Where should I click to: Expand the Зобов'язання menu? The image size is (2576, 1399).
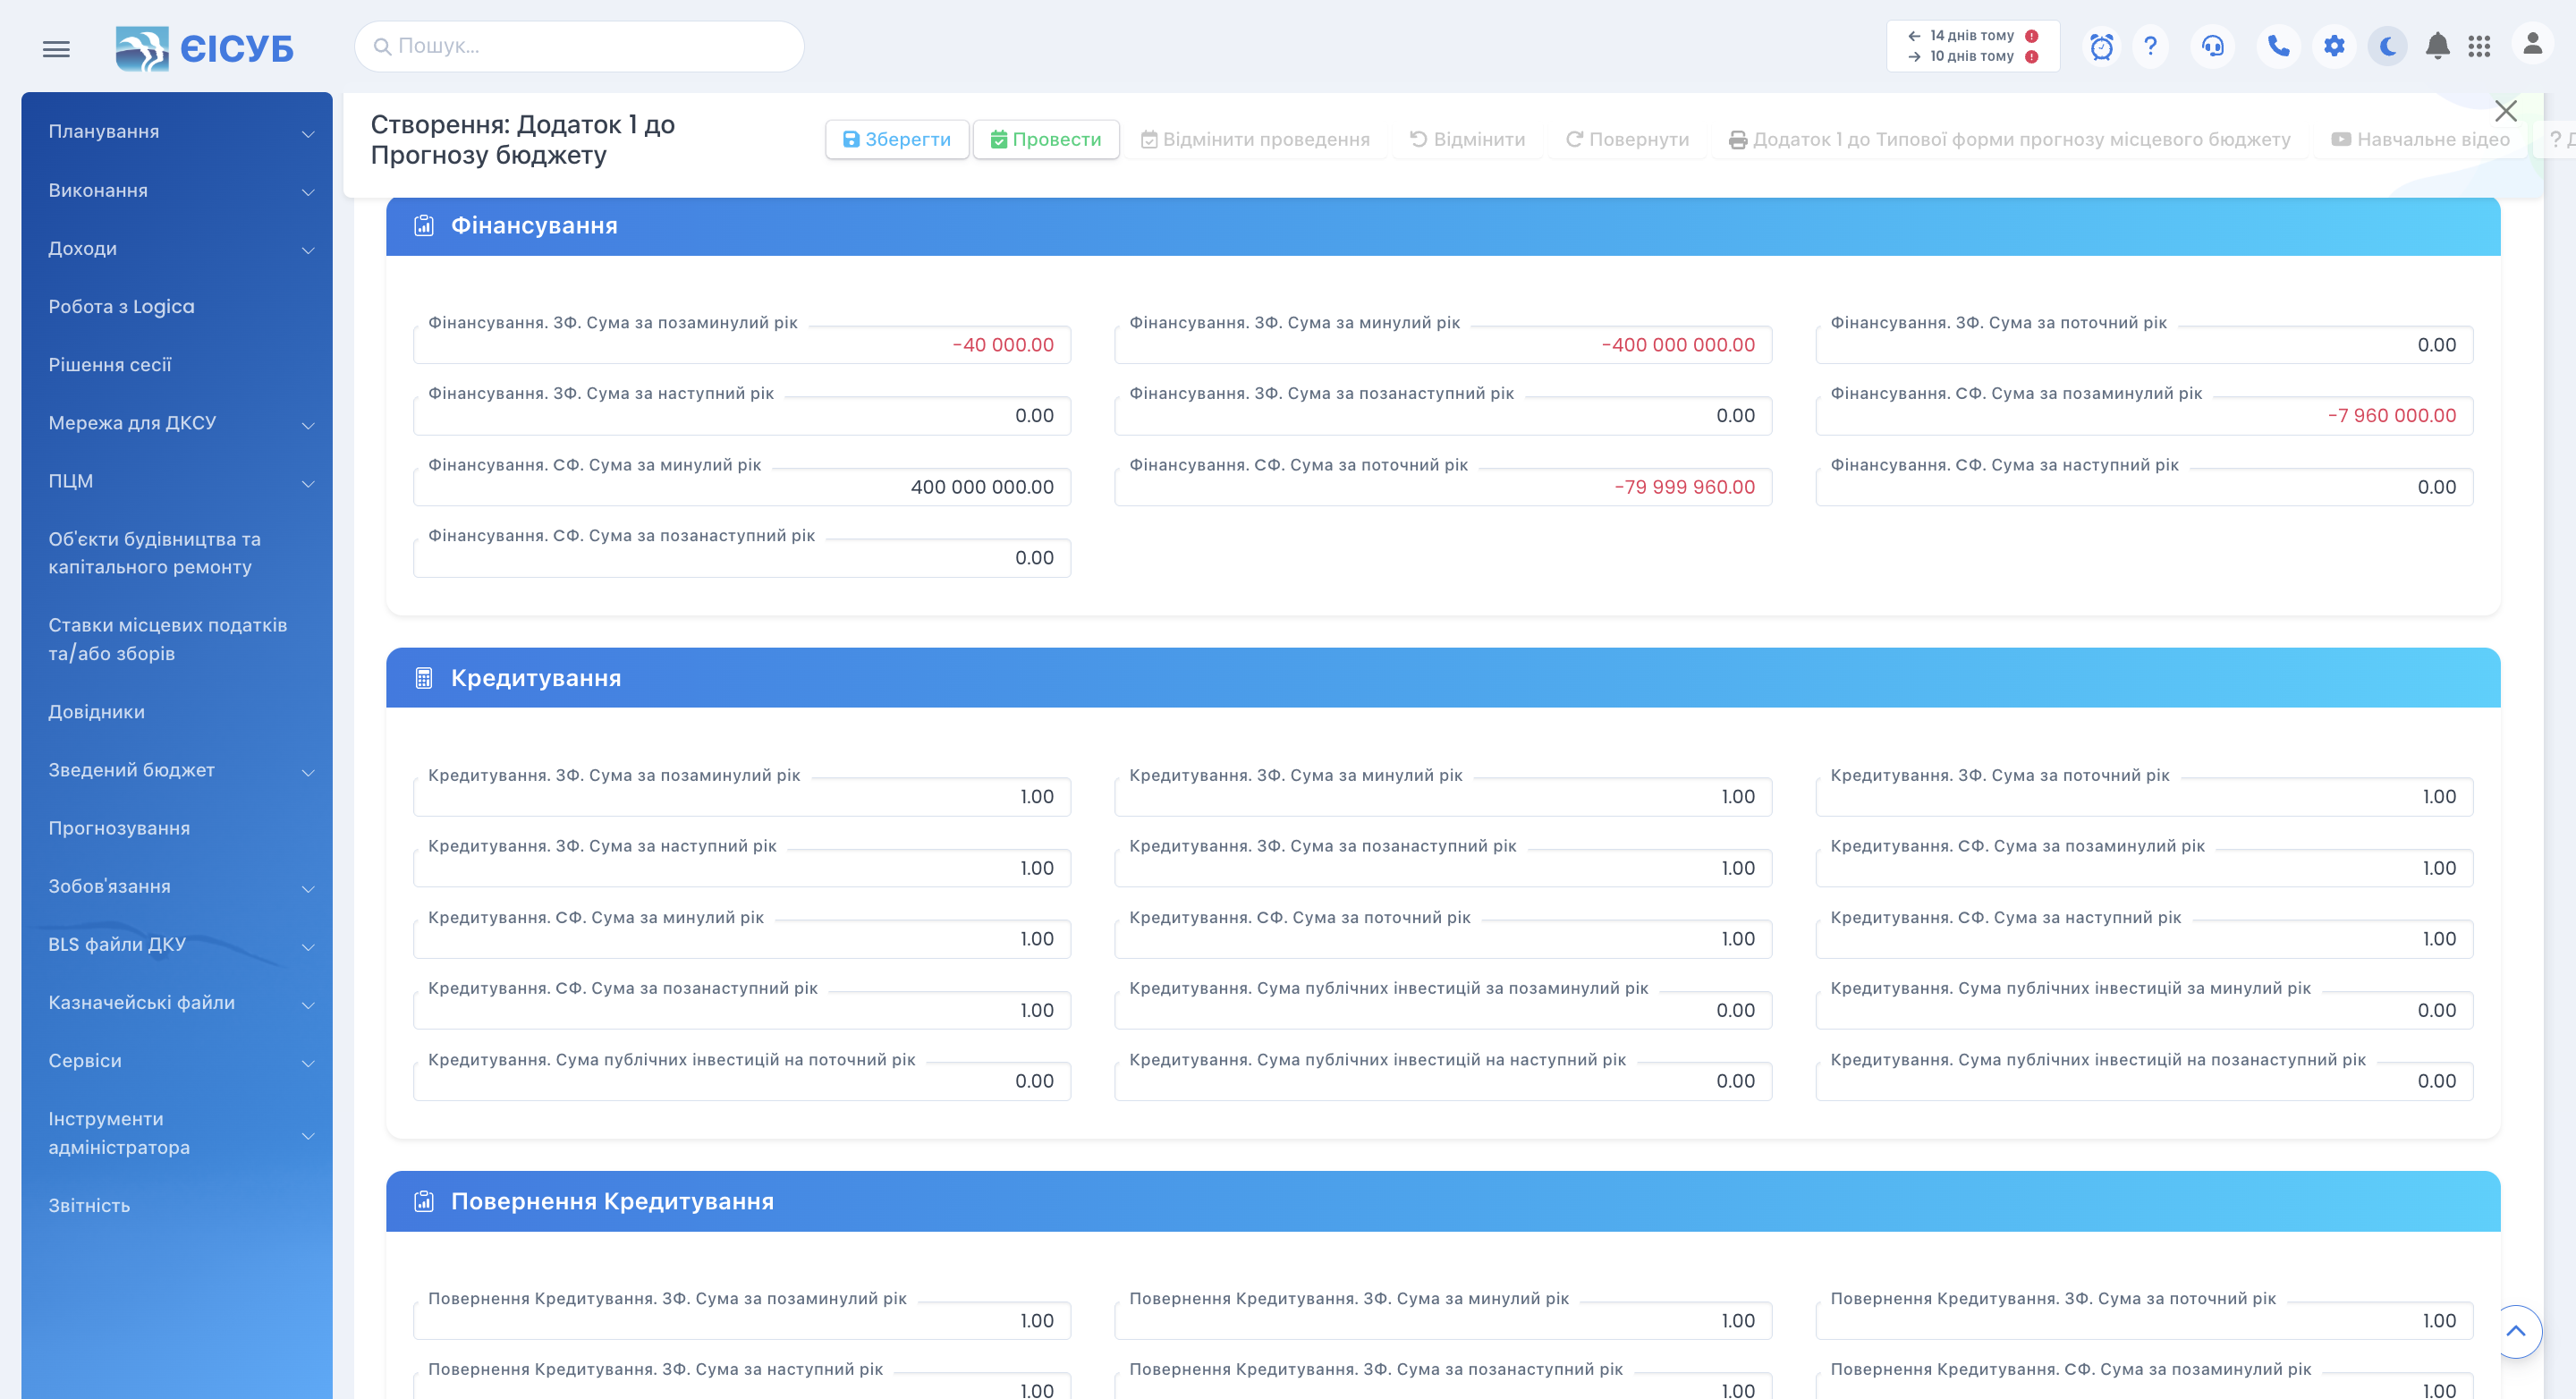(177, 886)
